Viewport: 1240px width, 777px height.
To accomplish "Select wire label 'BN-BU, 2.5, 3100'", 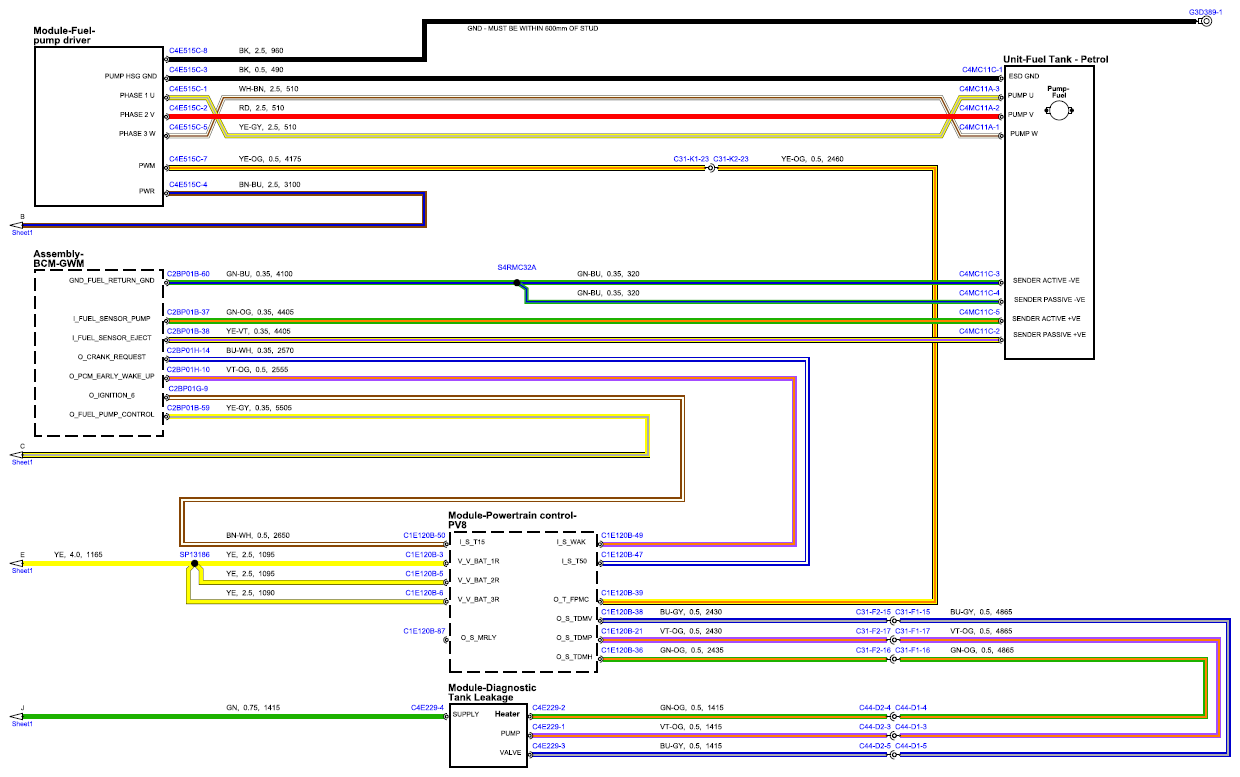I will [269, 185].
